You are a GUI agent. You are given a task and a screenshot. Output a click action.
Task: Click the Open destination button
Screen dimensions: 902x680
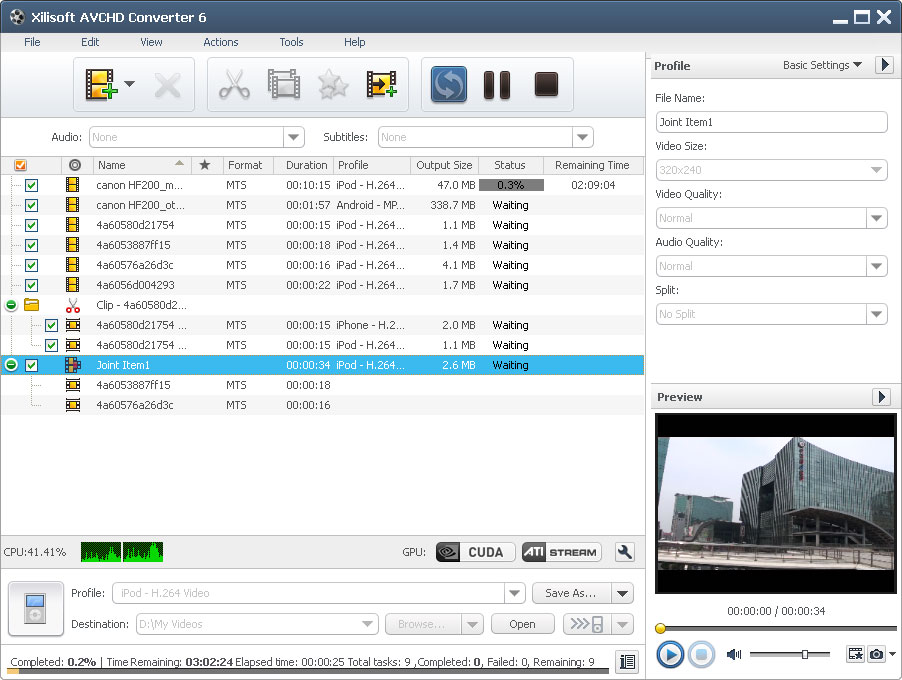[522, 624]
